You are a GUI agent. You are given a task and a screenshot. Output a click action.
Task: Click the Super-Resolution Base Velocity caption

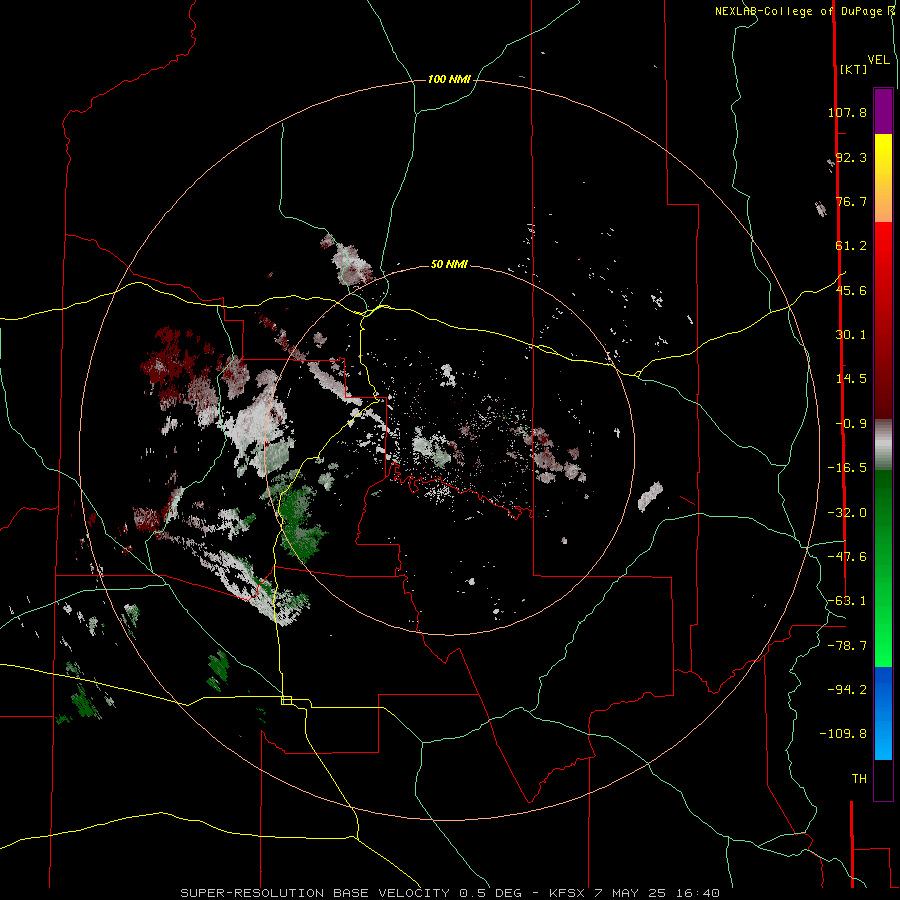[450, 893]
